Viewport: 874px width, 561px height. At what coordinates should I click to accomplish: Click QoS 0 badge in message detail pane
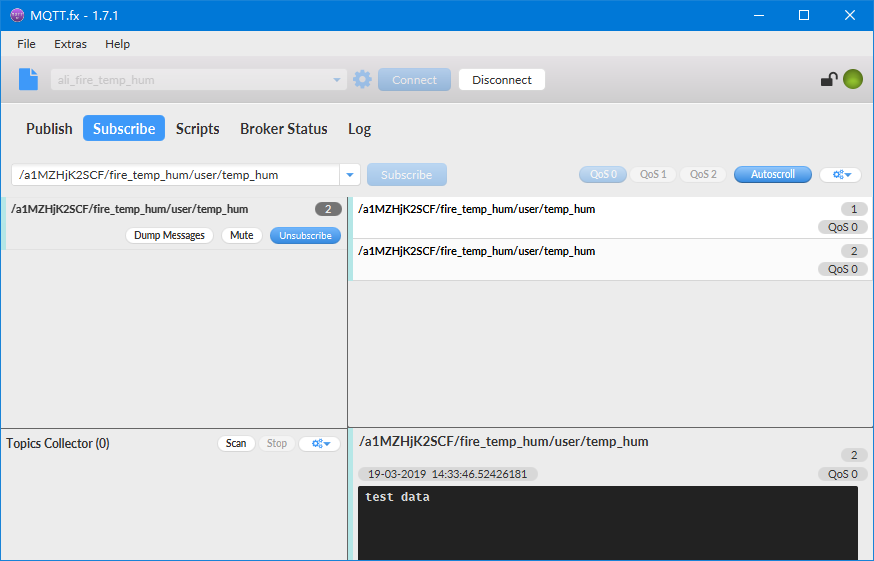(x=843, y=474)
